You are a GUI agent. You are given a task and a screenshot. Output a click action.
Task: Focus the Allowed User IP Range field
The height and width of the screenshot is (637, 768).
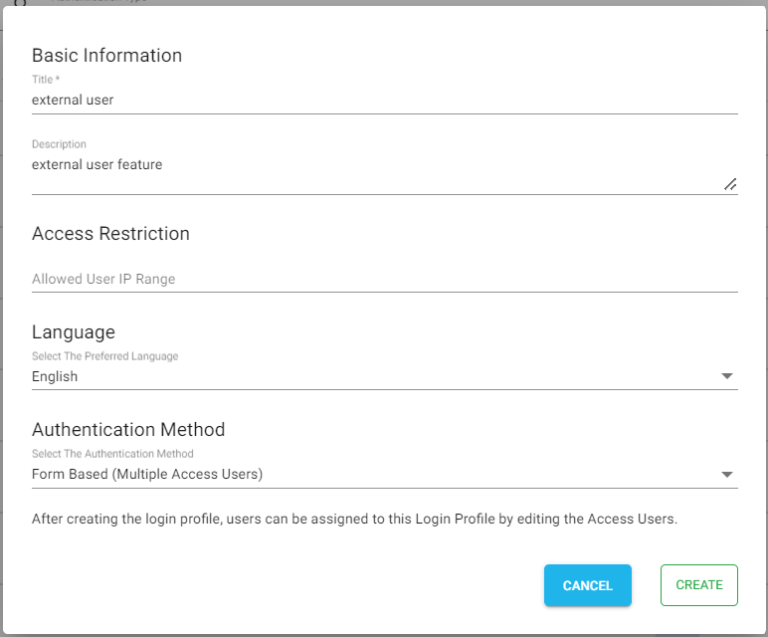[384, 279]
